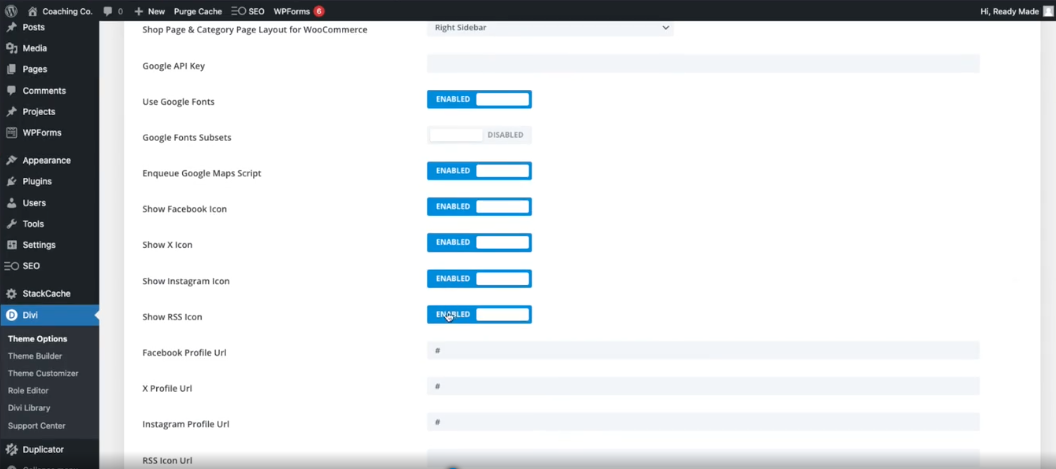
Task: Click the Google API Key input field
Action: pyautogui.click(x=703, y=63)
